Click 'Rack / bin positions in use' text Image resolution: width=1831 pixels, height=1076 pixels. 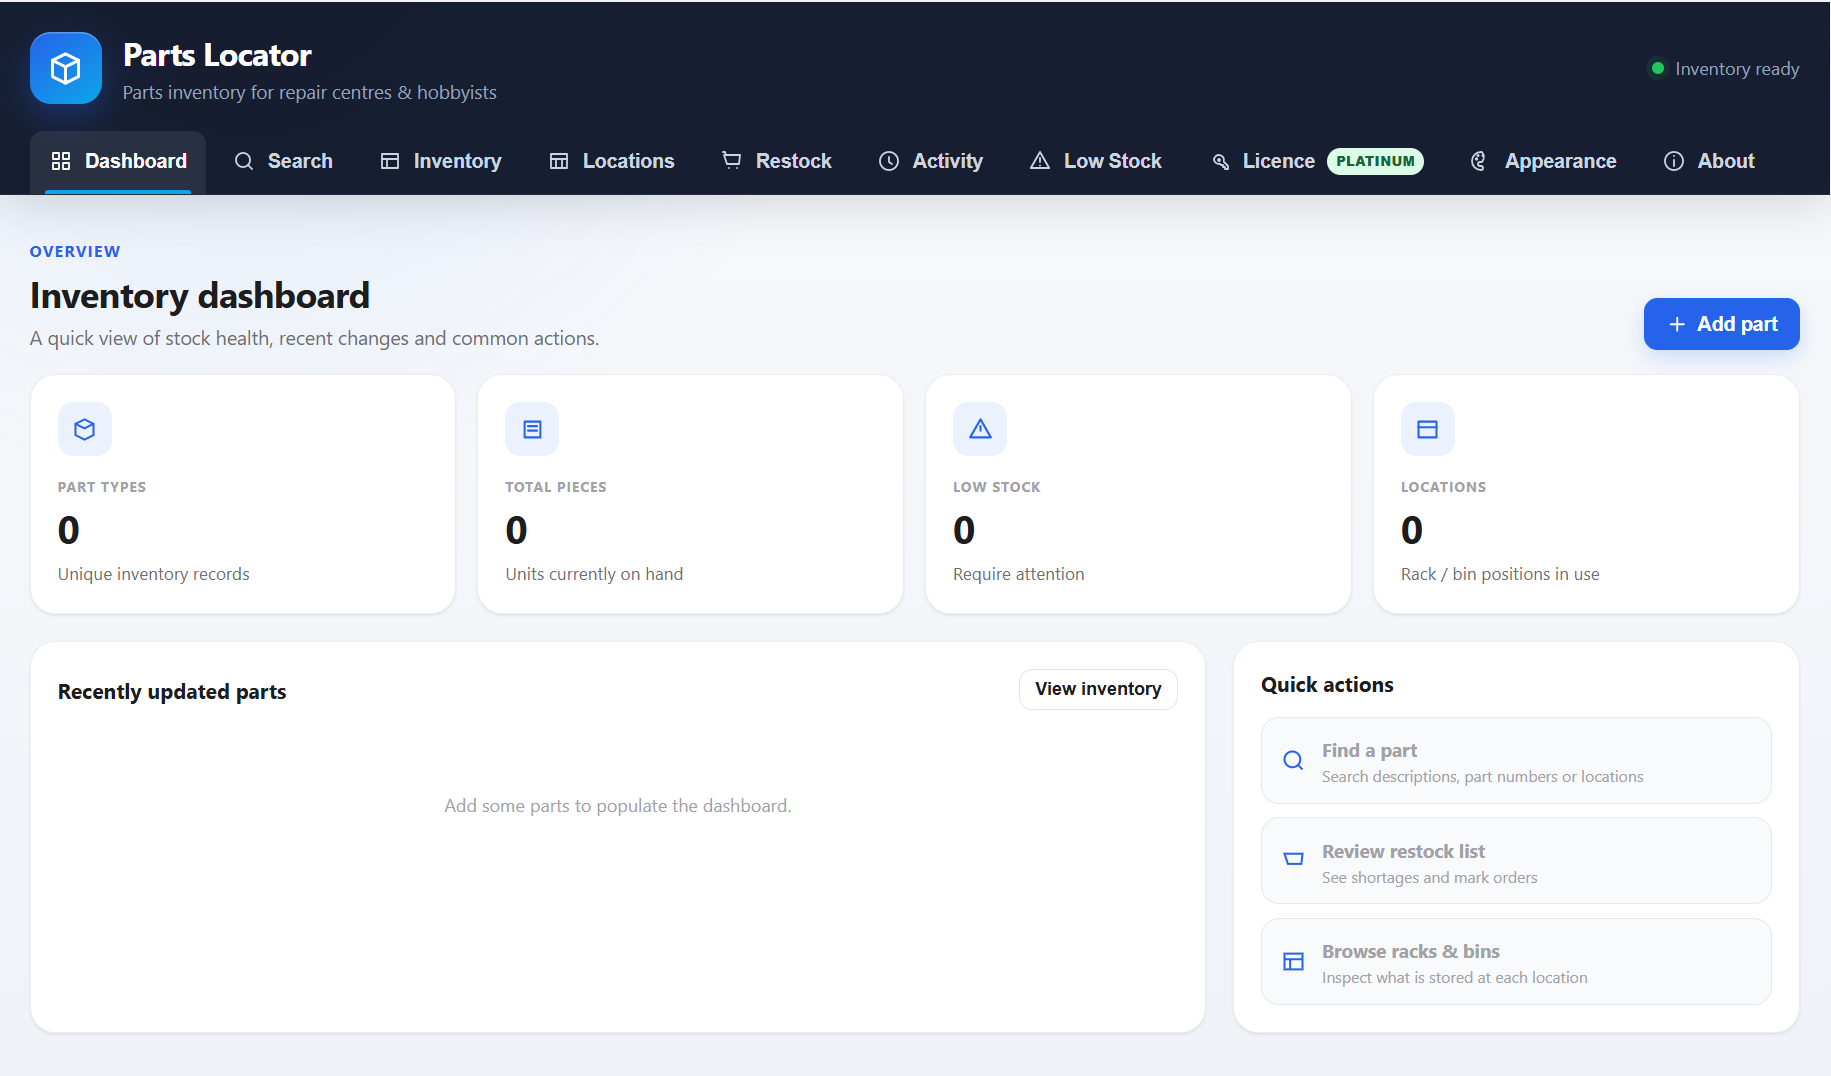[x=1500, y=574]
